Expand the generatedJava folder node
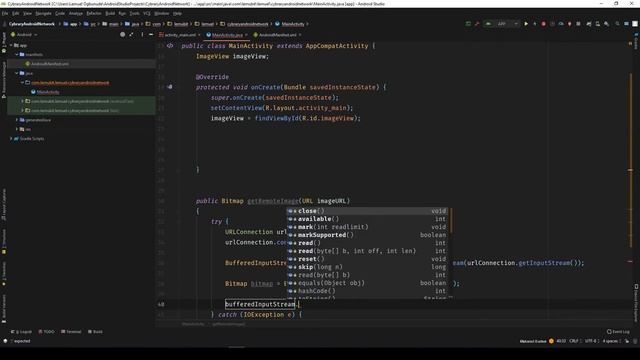This screenshot has height=360, width=640. pos(17,120)
